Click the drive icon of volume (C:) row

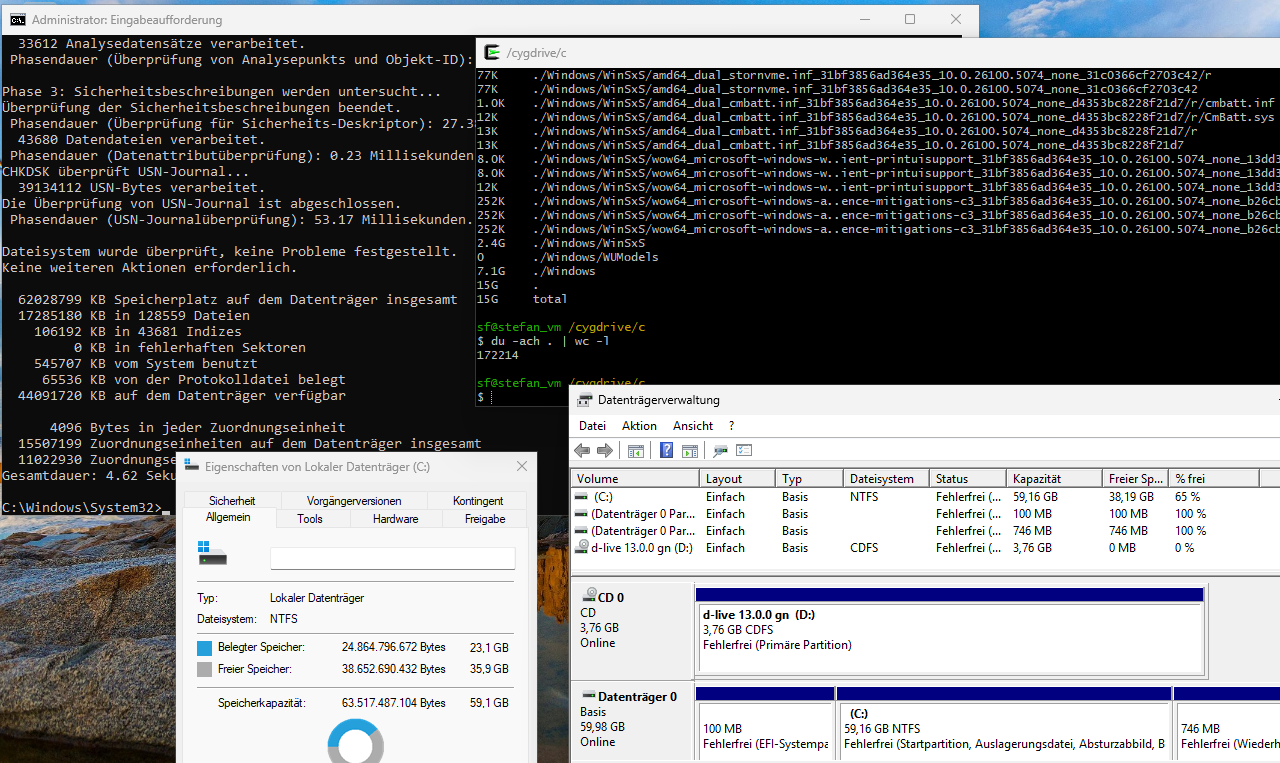(x=582, y=497)
